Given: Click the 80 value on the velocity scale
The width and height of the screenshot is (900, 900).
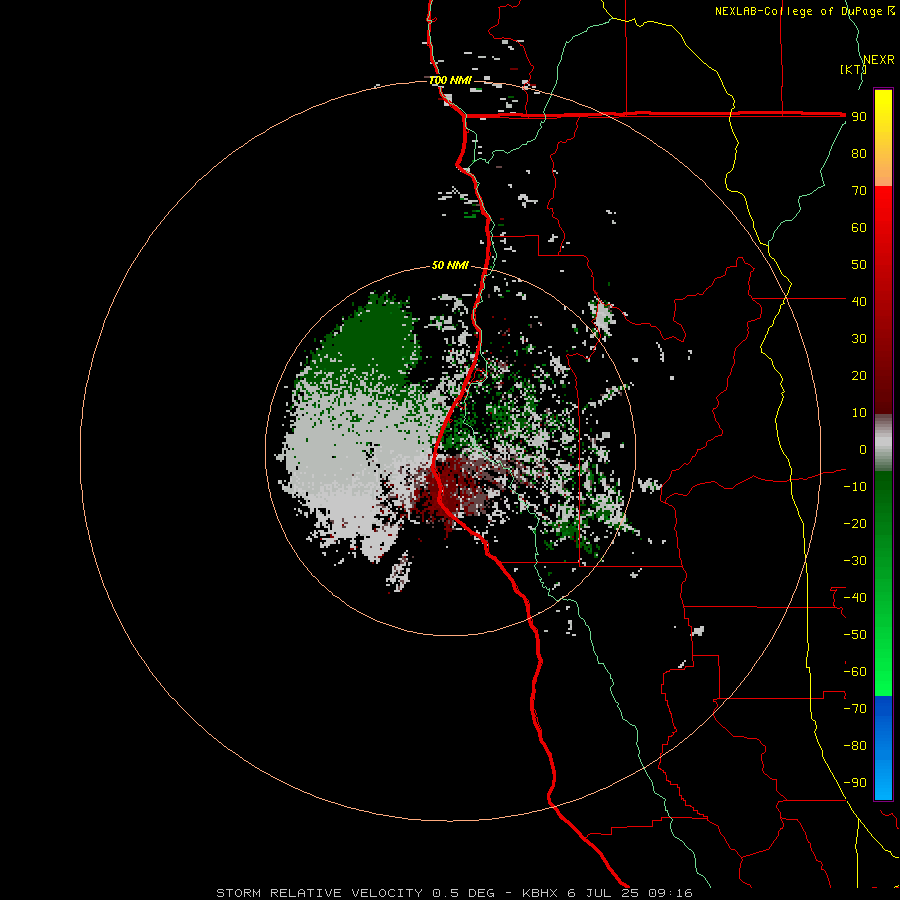Looking at the screenshot, I should [859, 154].
